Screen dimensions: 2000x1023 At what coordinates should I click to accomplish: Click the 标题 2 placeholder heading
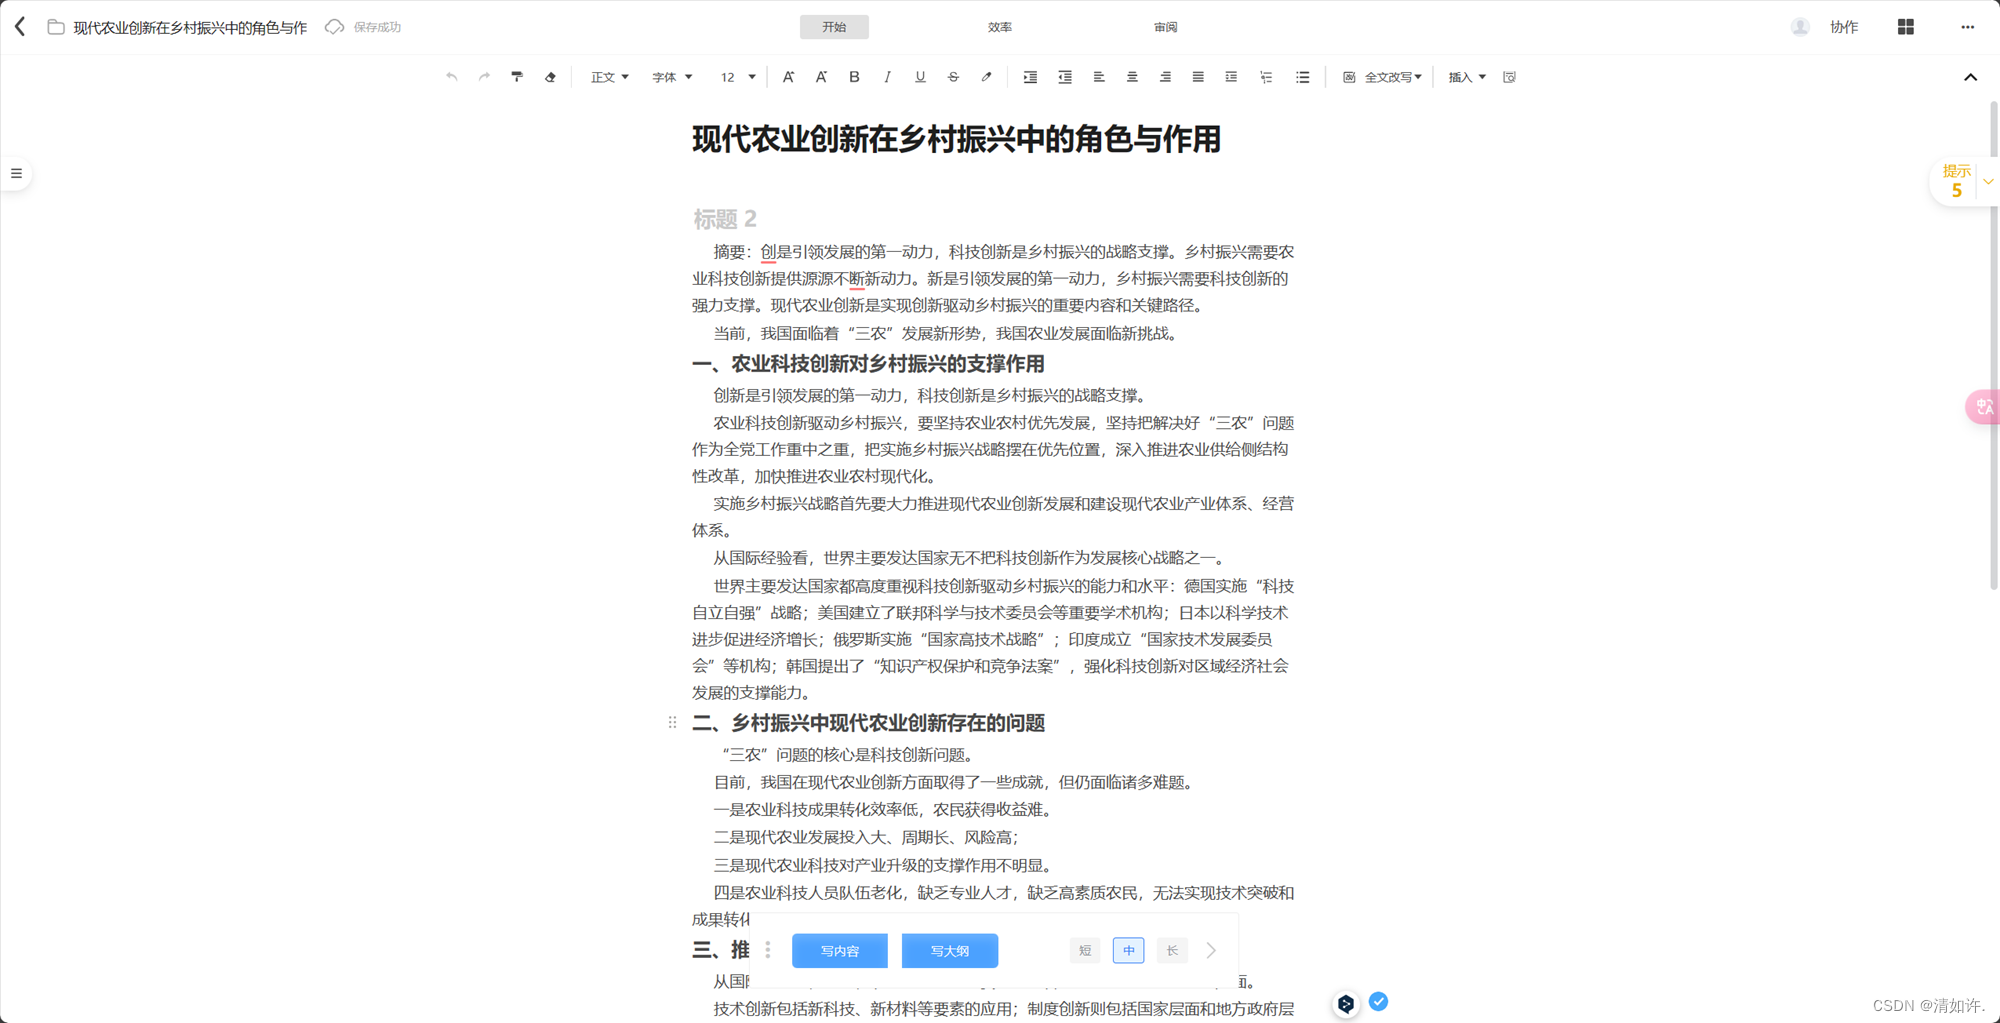click(x=725, y=218)
